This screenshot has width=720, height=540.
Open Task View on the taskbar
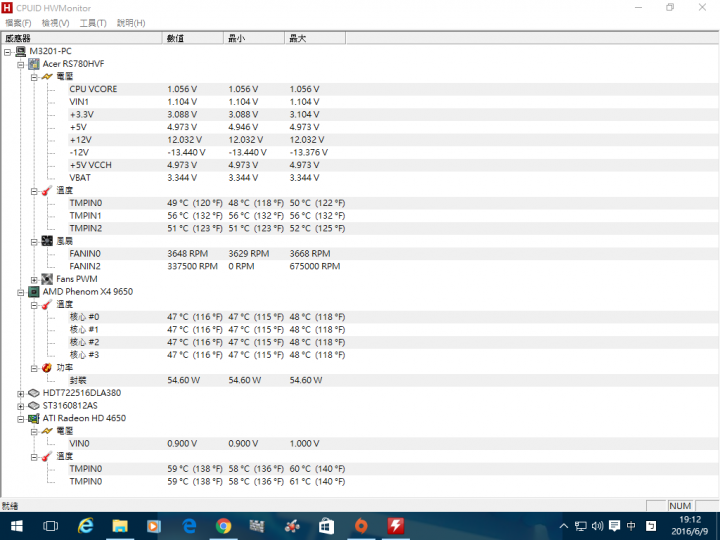pyautogui.click(x=51, y=526)
